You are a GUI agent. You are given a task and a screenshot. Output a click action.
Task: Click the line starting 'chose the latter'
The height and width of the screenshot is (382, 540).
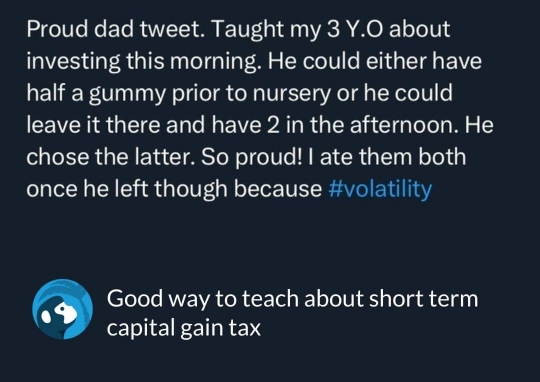tap(246, 157)
